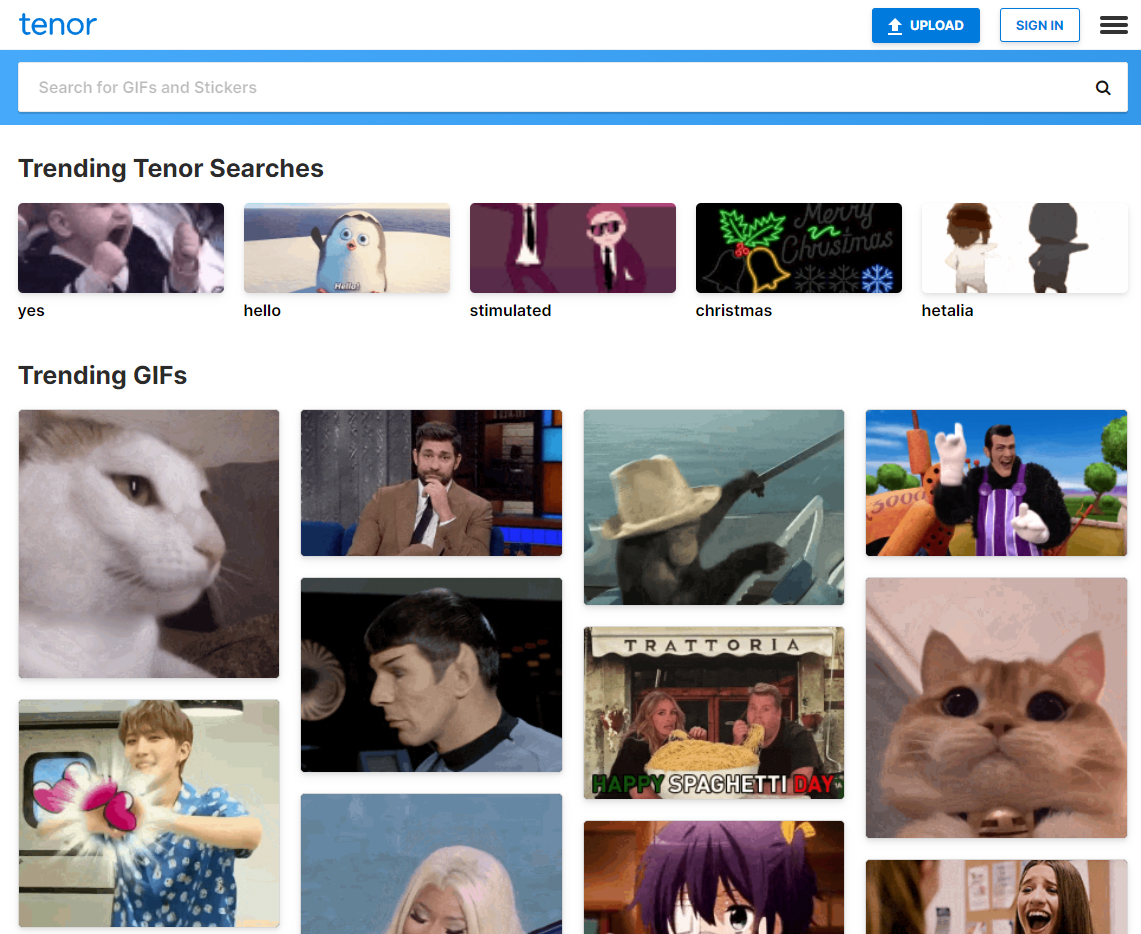This screenshot has width=1141, height=934.
Task: Open the man in brown suit thinking GIF
Action: (x=432, y=483)
